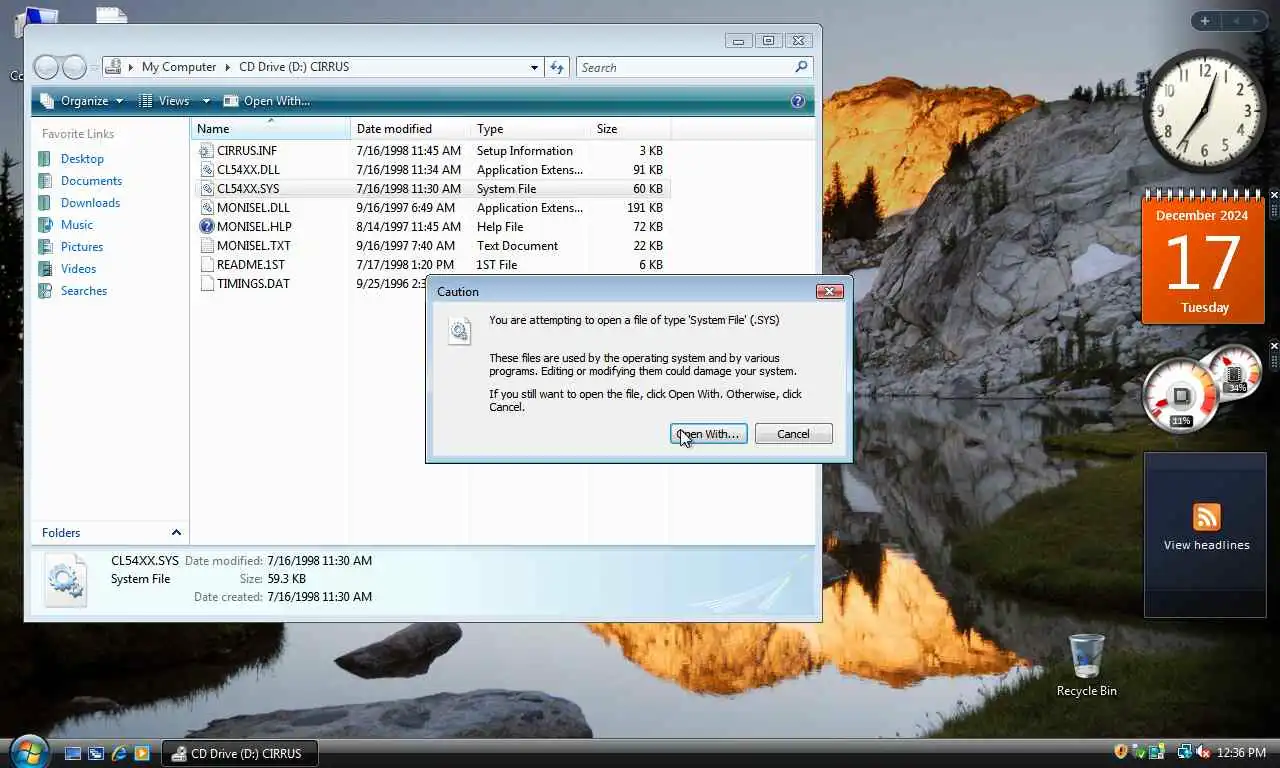Add gadgets with the sidebar plus button
The height and width of the screenshot is (768, 1280).
(x=1205, y=21)
